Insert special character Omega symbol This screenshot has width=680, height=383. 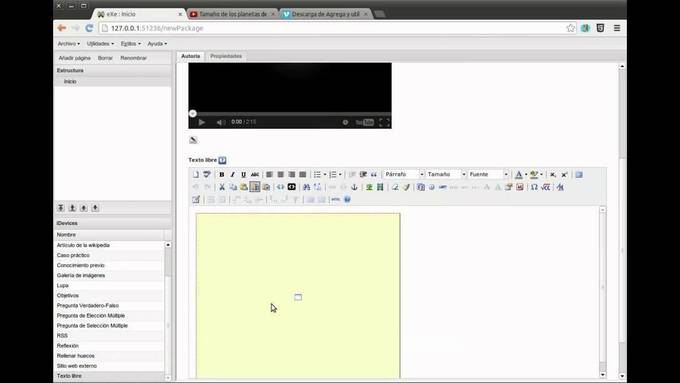click(534, 187)
